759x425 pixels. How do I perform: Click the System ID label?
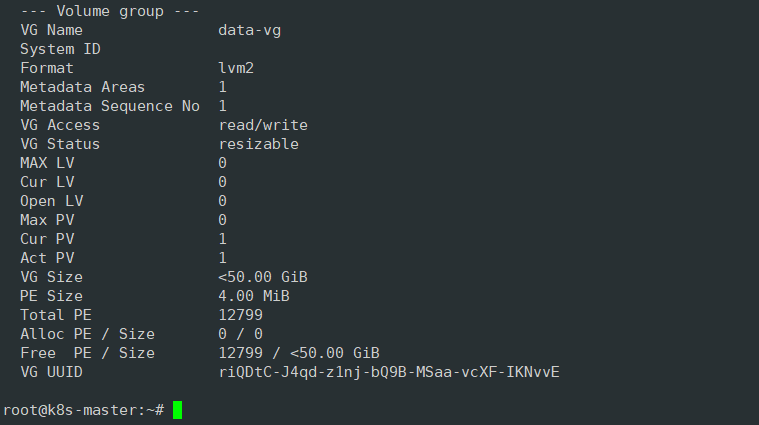pos(60,49)
